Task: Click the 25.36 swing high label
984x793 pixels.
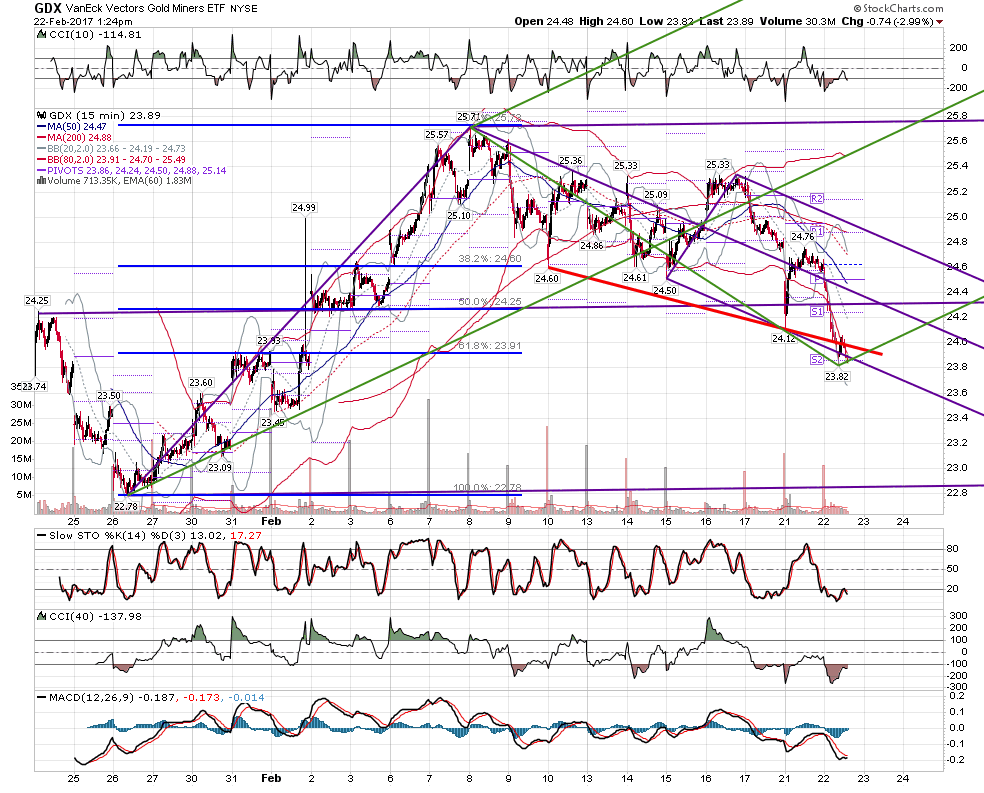Action: [570, 161]
